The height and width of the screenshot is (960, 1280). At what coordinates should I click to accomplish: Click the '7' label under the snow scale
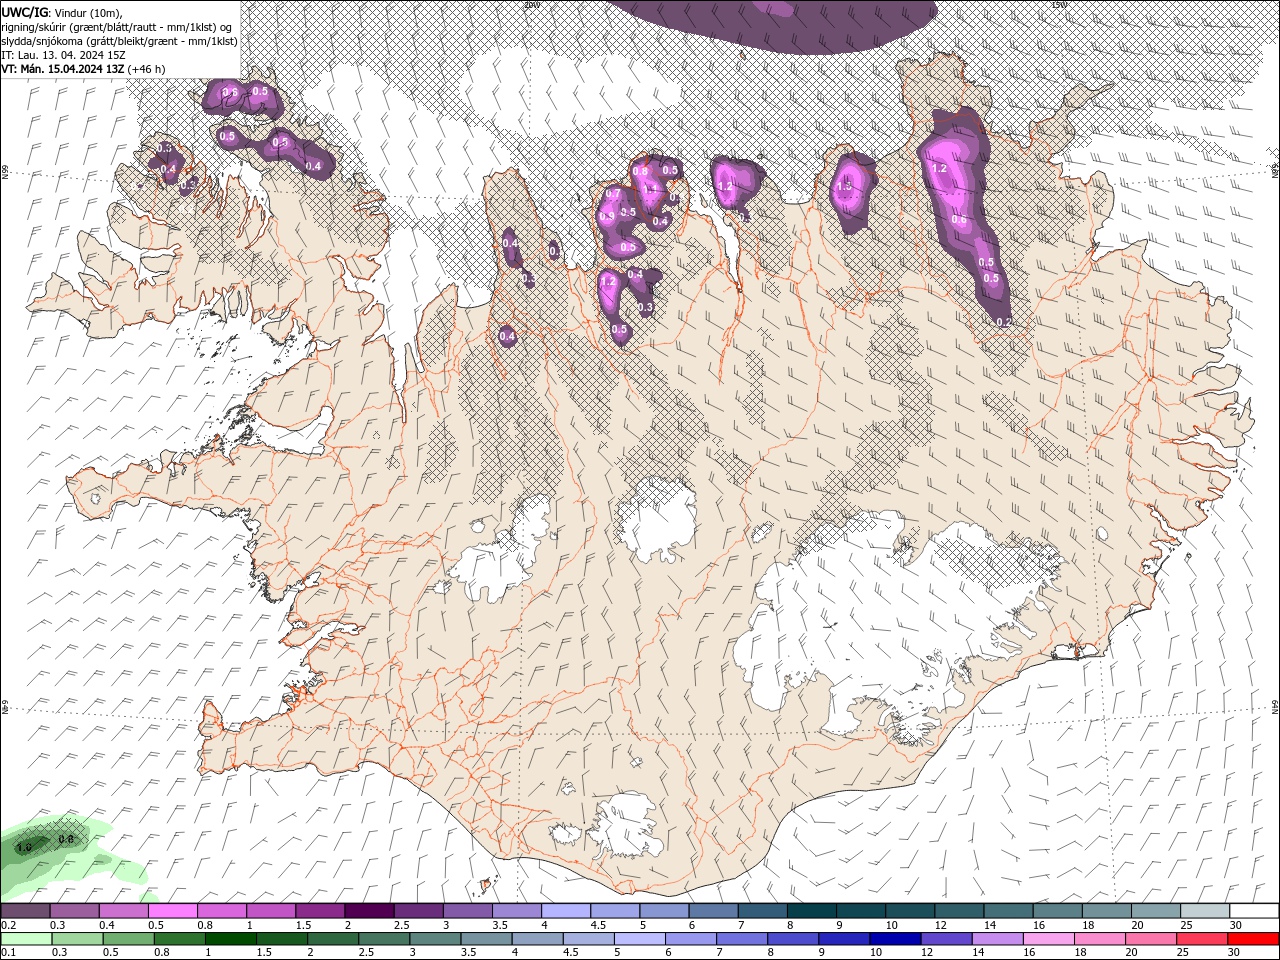pos(742,925)
